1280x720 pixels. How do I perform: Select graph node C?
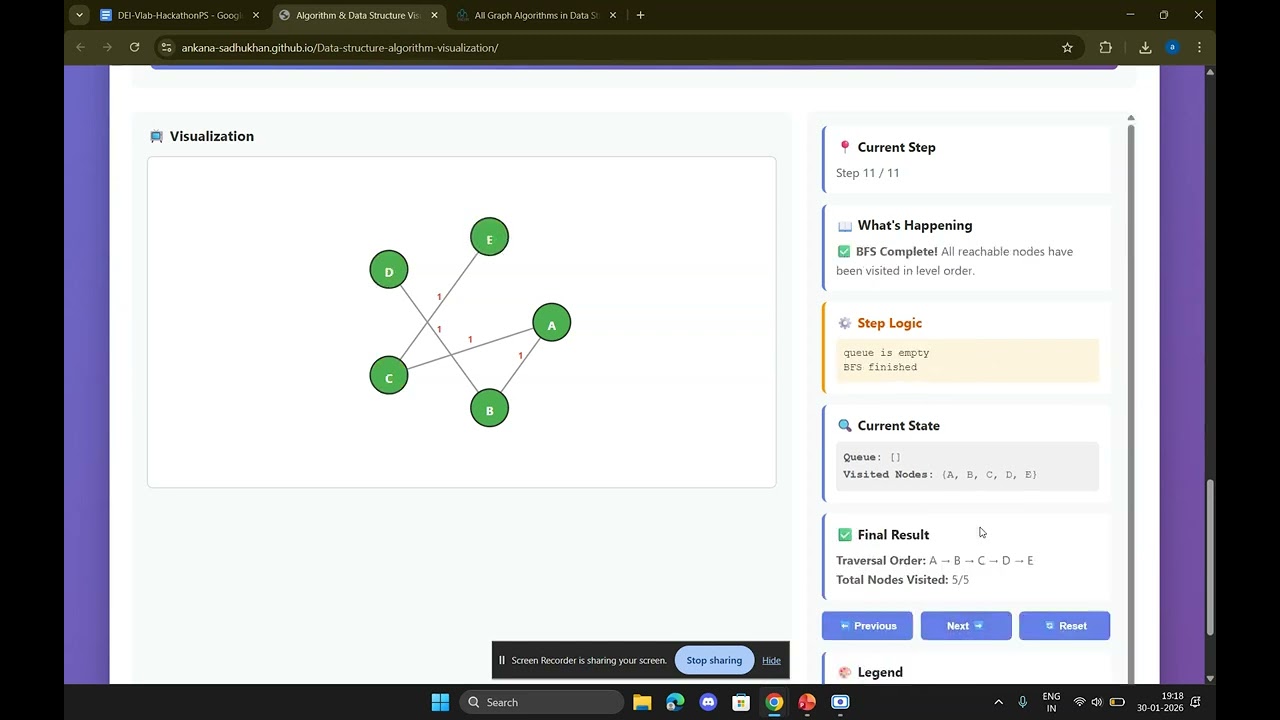[x=389, y=376]
